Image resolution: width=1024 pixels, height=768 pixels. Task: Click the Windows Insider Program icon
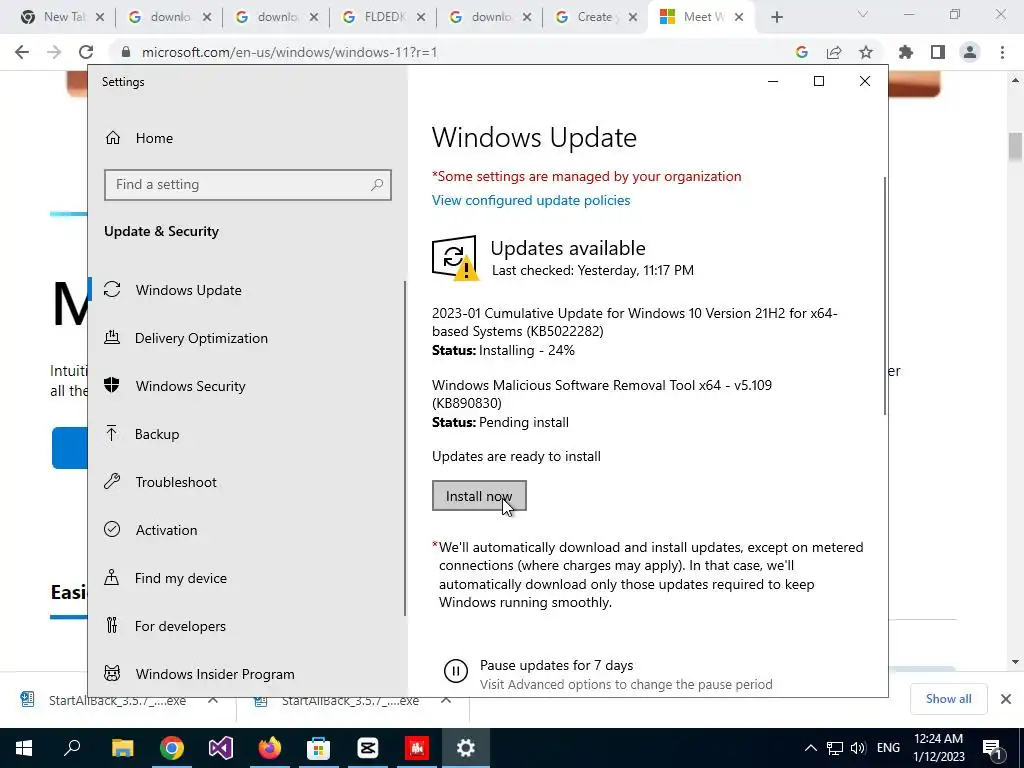tap(112, 673)
